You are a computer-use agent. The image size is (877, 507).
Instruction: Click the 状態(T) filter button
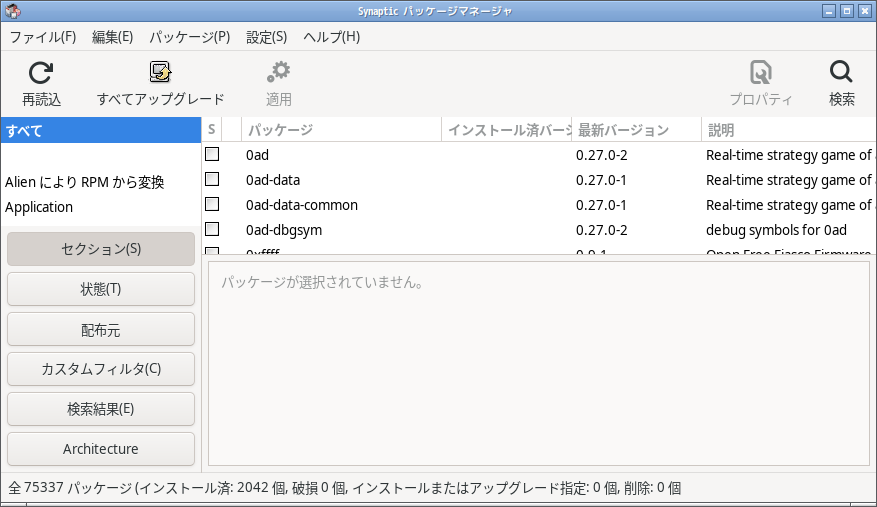pyautogui.click(x=101, y=289)
